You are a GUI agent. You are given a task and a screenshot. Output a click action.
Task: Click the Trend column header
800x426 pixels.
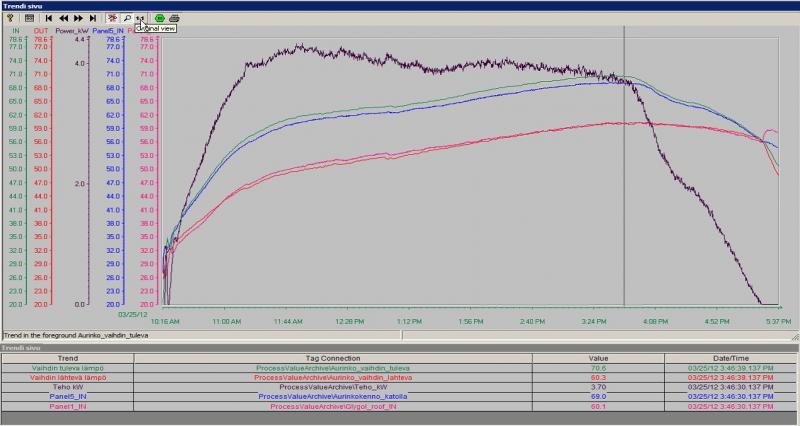(68, 358)
